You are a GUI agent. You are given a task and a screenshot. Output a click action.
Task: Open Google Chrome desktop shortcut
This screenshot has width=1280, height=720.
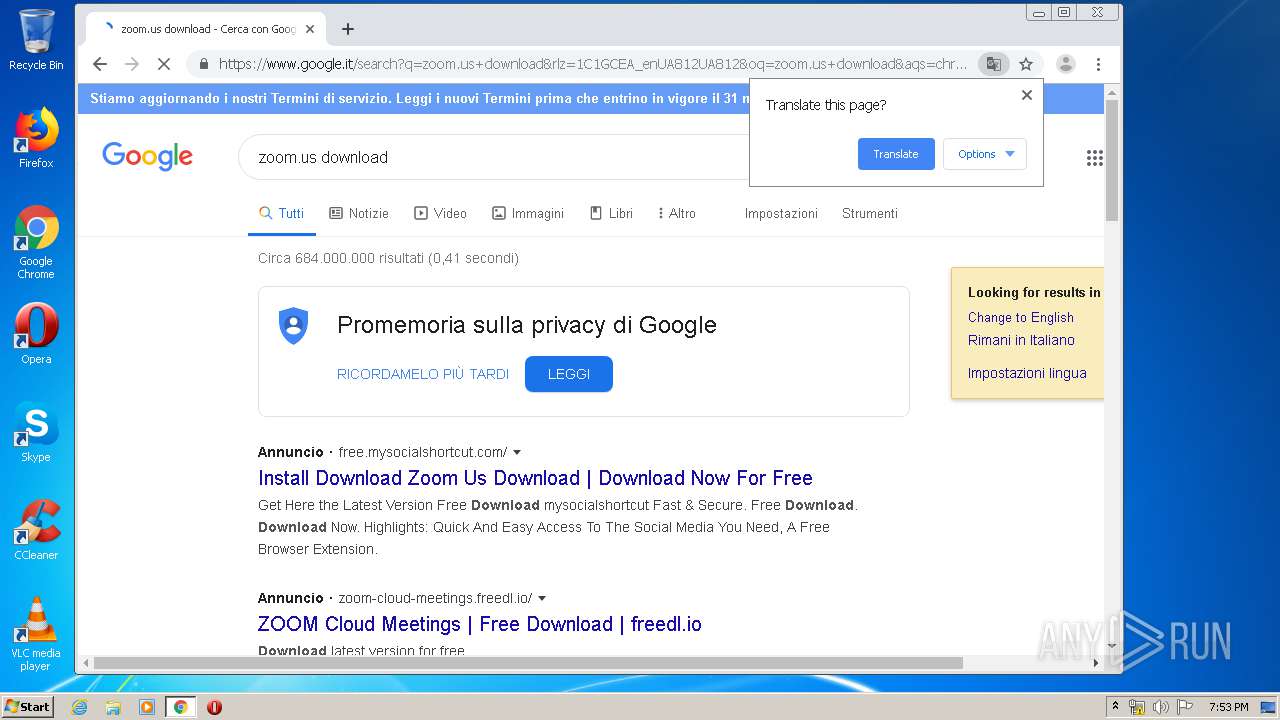click(36, 242)
